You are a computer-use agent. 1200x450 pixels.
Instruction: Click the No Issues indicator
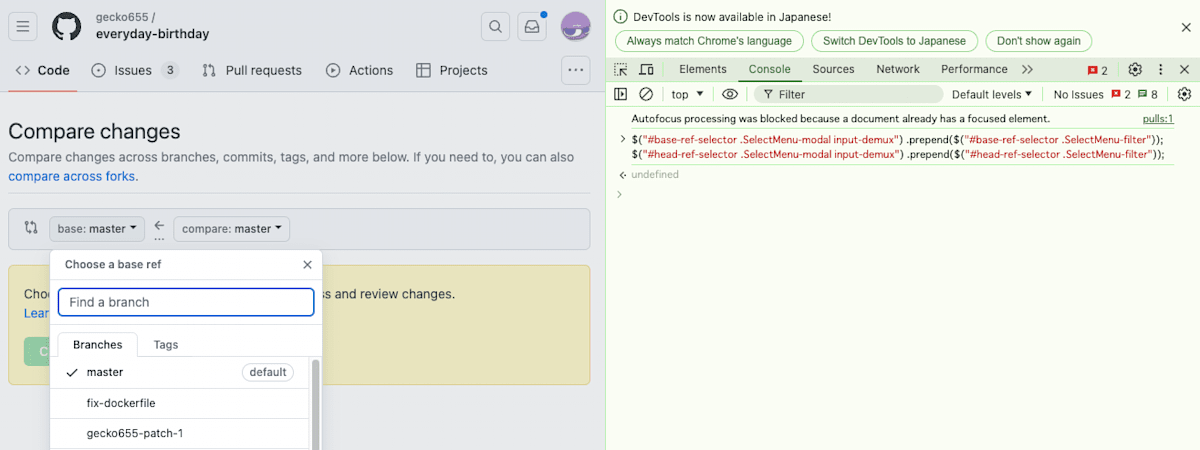(x=1078, y=94)
